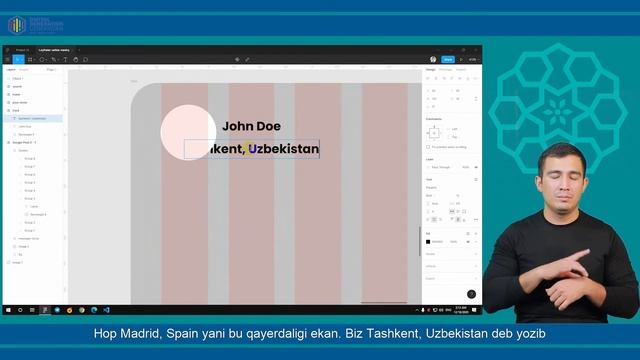Click Windows Start button
640x360 pixels.
click(8, 310)
